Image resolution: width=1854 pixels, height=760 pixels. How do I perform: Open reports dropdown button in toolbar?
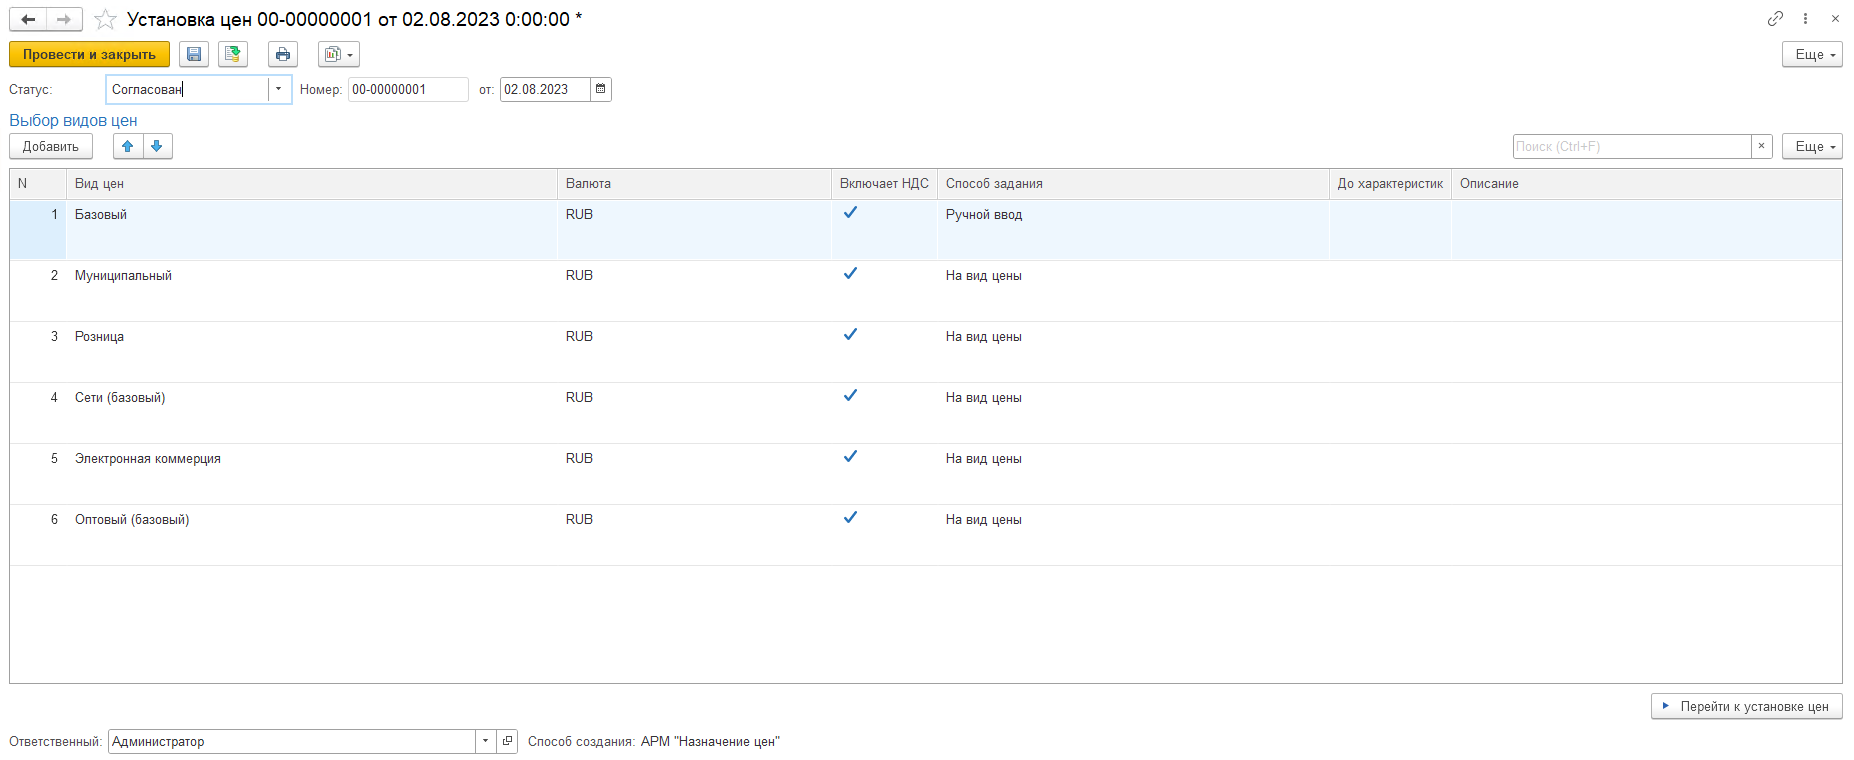339,54
